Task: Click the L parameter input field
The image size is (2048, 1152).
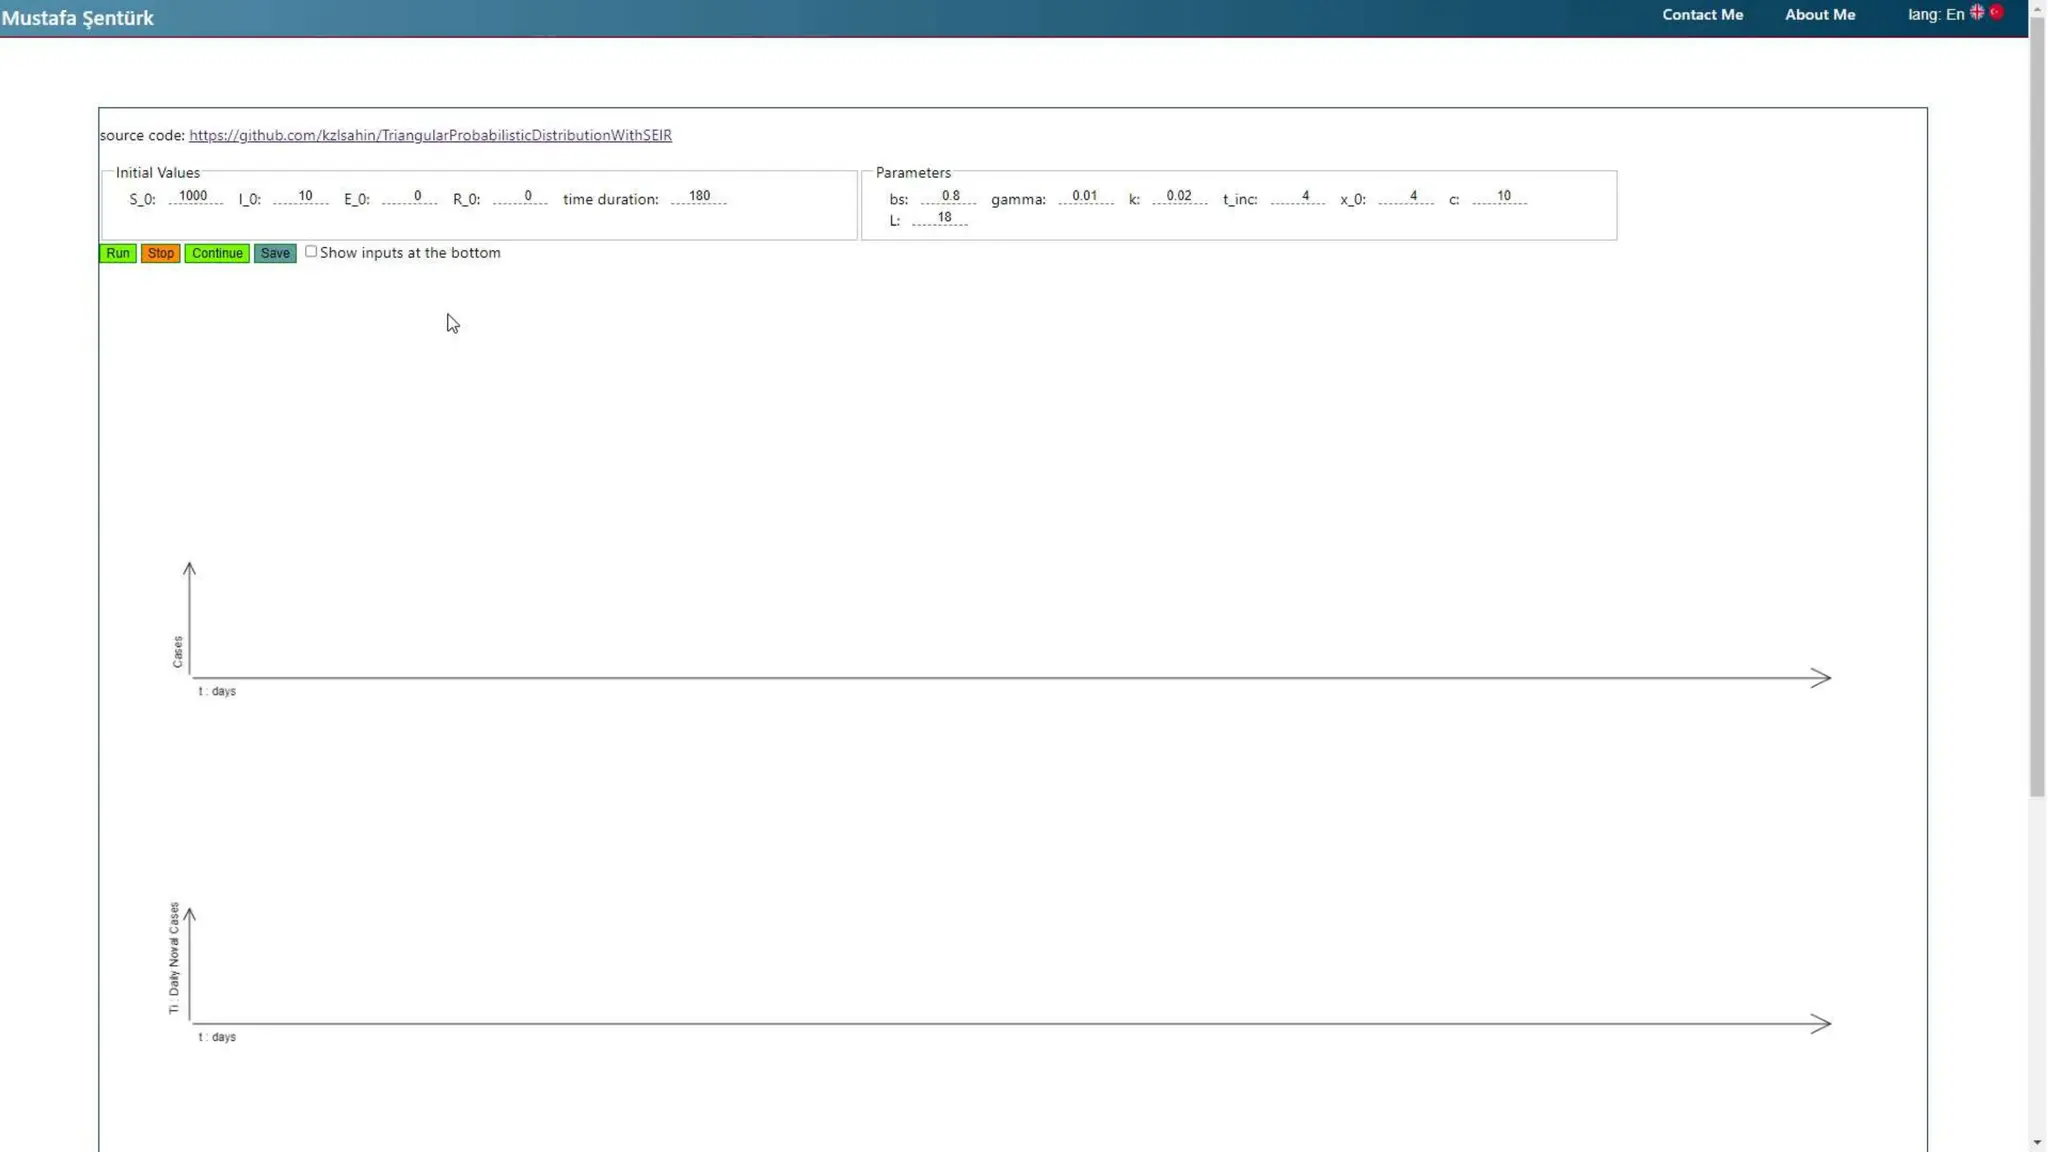Action: pyautogui.click(x=941, y=218)
